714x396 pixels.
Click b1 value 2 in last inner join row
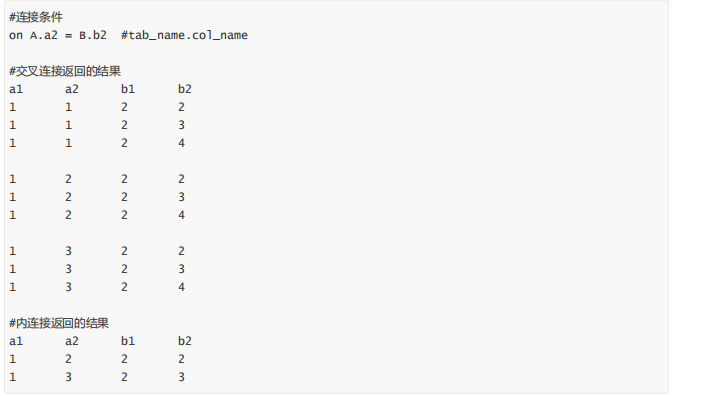124,377
